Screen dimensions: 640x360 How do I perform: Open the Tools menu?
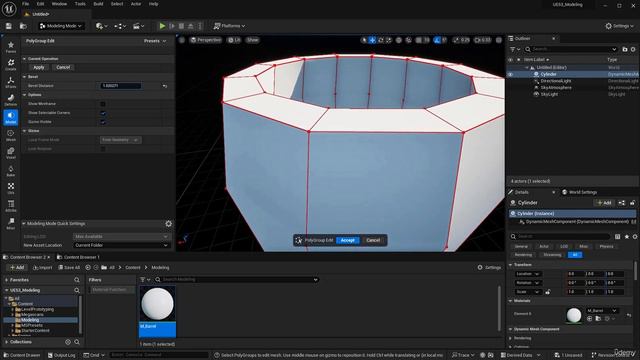pos(80,4)
